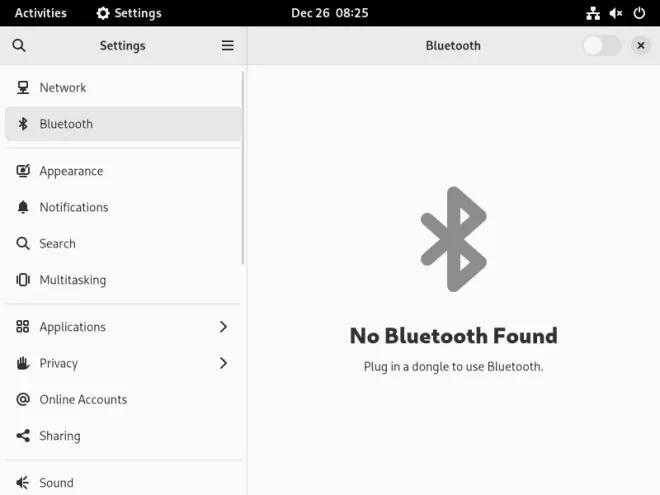Open the power system menu icon

[x=639, y=13]
